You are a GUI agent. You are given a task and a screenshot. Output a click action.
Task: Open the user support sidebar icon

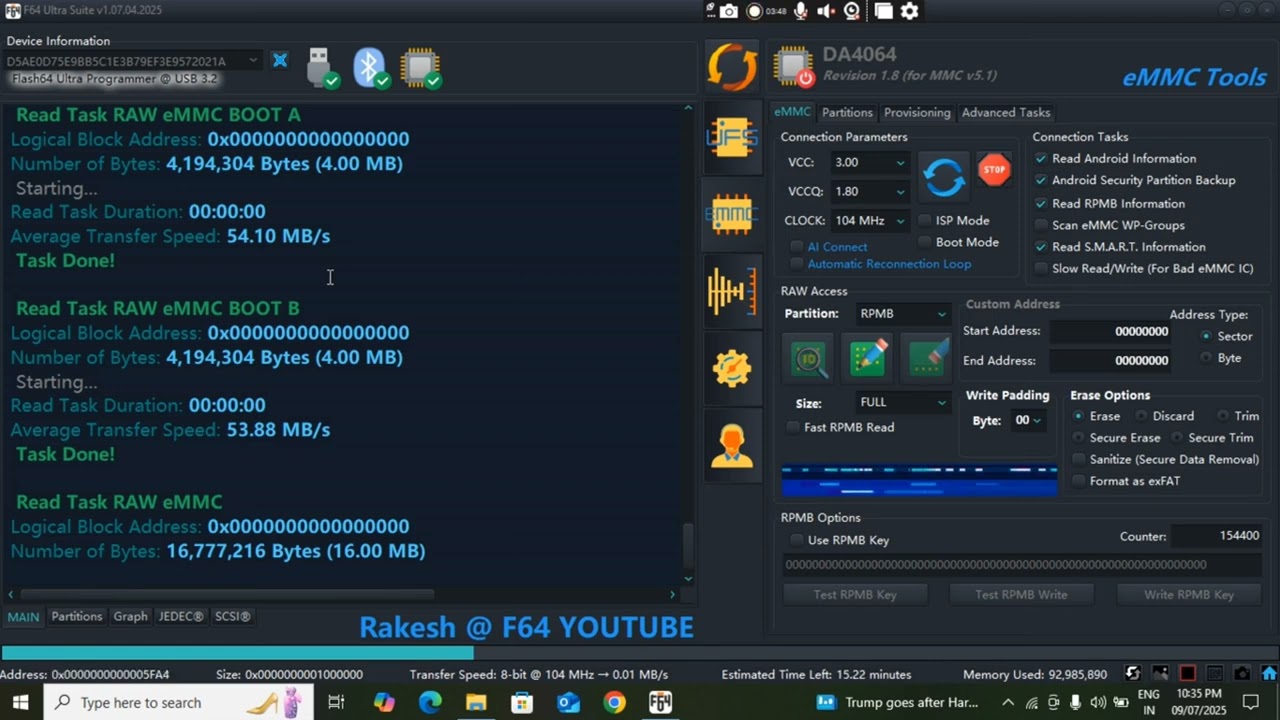click(x=732, y=445)
